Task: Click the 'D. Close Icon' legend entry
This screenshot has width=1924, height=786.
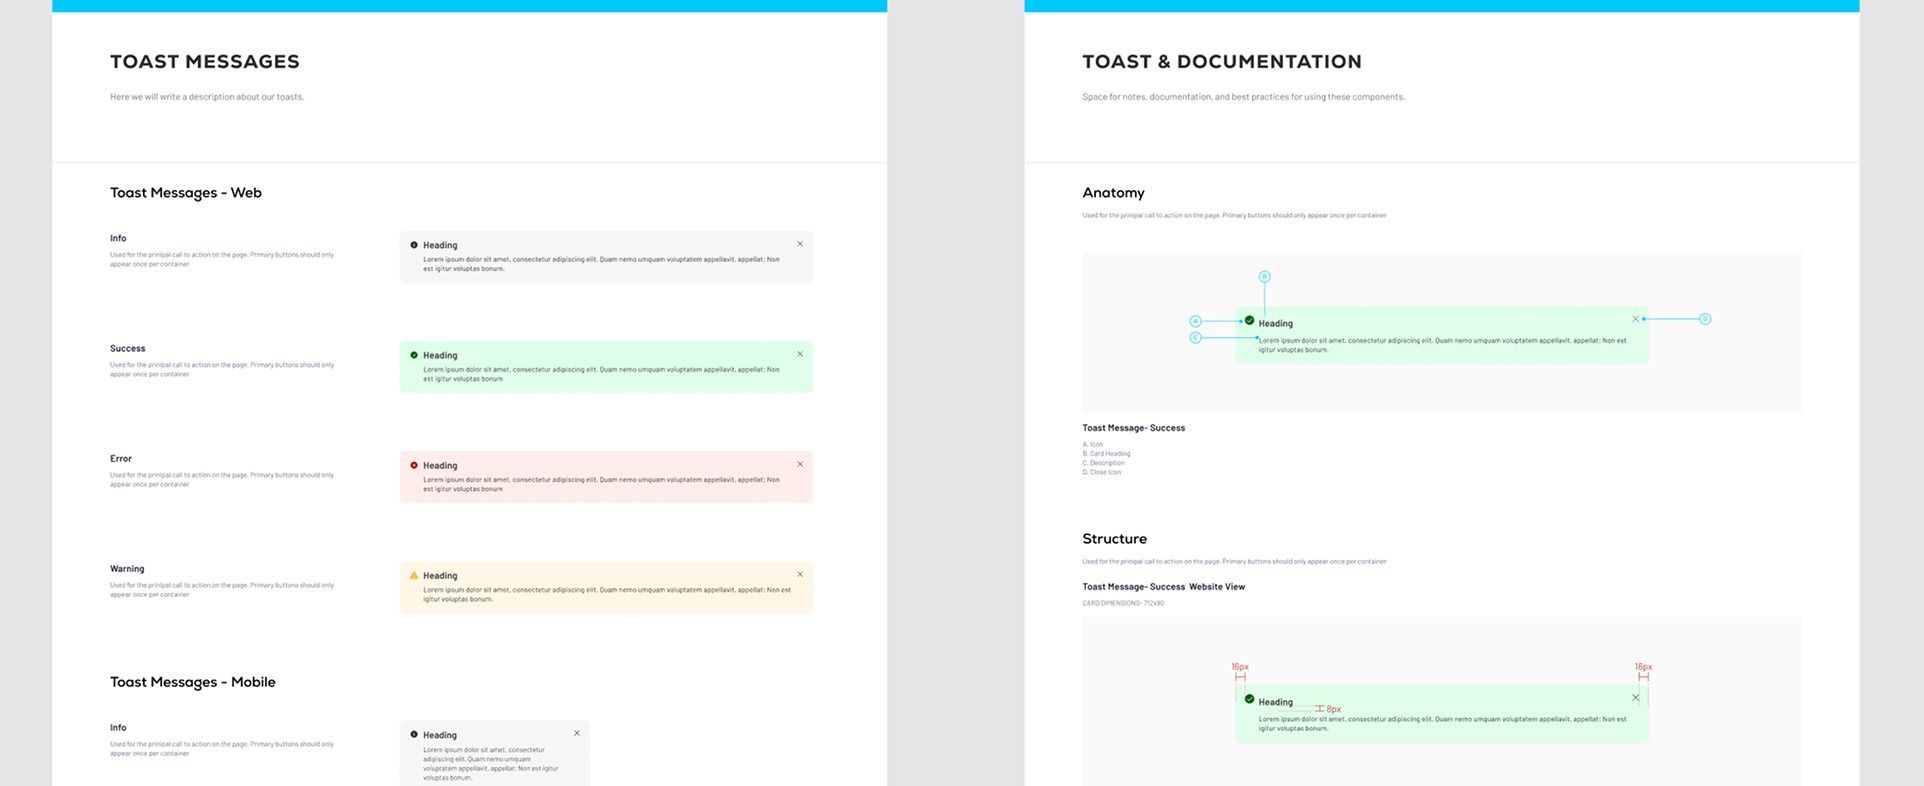Action: 1101,472
